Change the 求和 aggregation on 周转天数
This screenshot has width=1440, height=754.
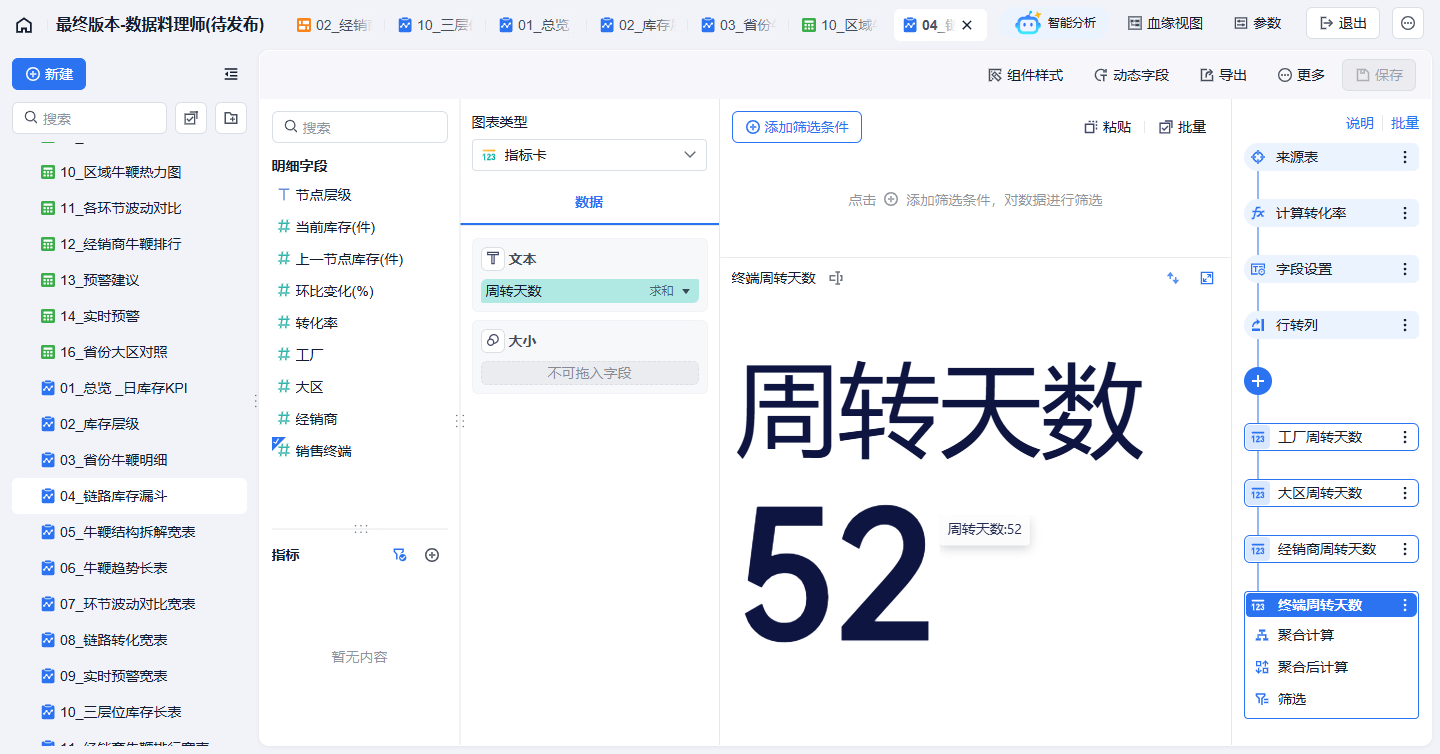670,291
